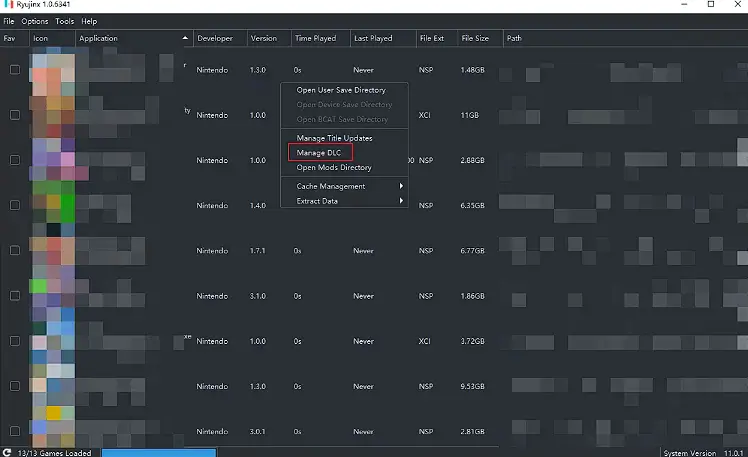Click game icon in the 9.53GB row
The height and width of the screenshot is (457, 748).
53,386
